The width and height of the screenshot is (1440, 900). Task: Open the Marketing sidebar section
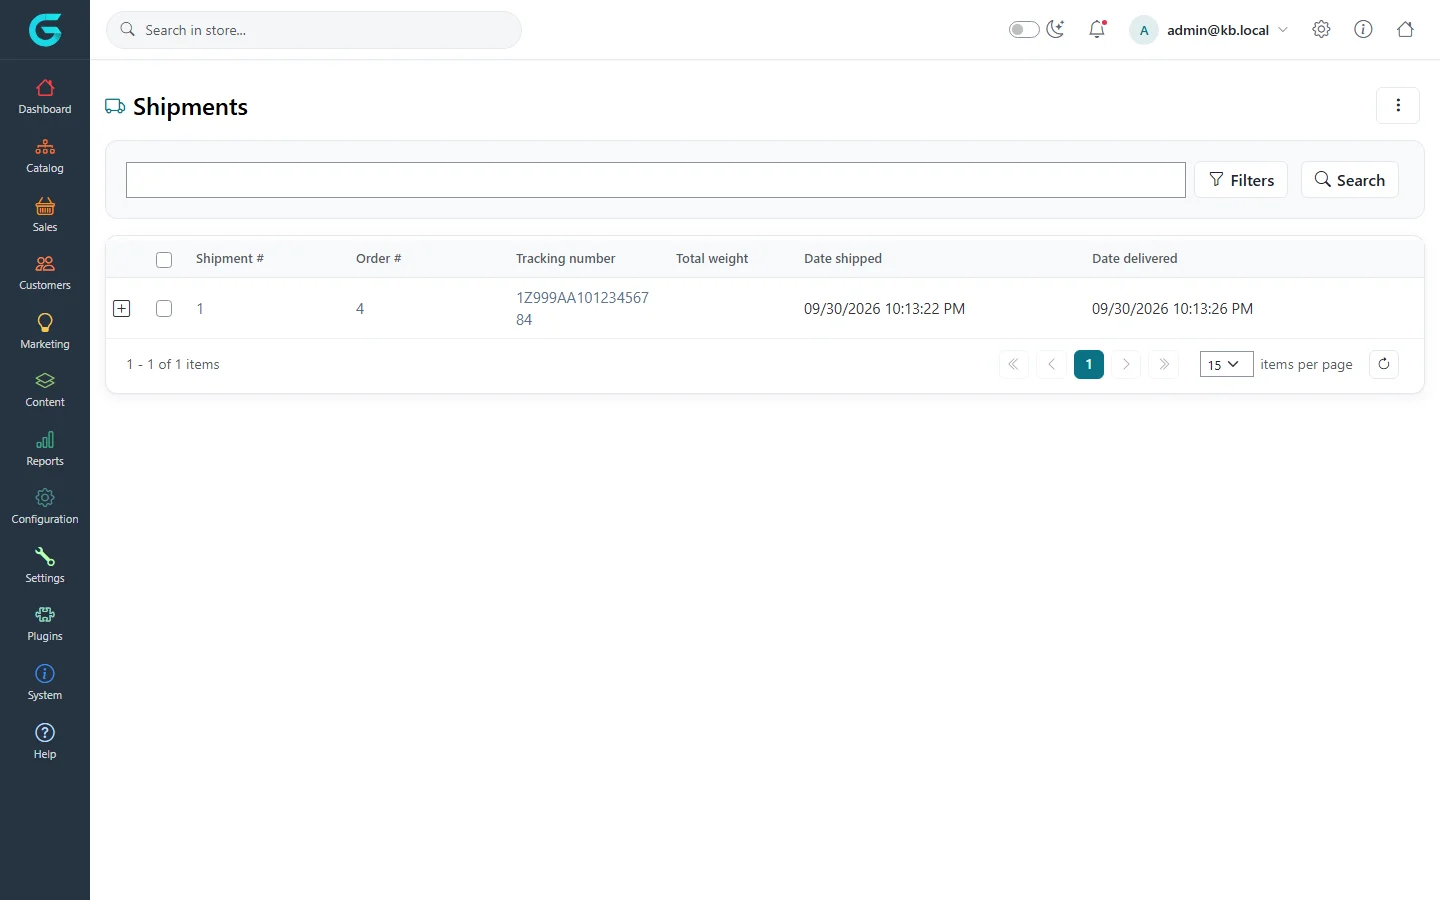(x=45, y=332)
